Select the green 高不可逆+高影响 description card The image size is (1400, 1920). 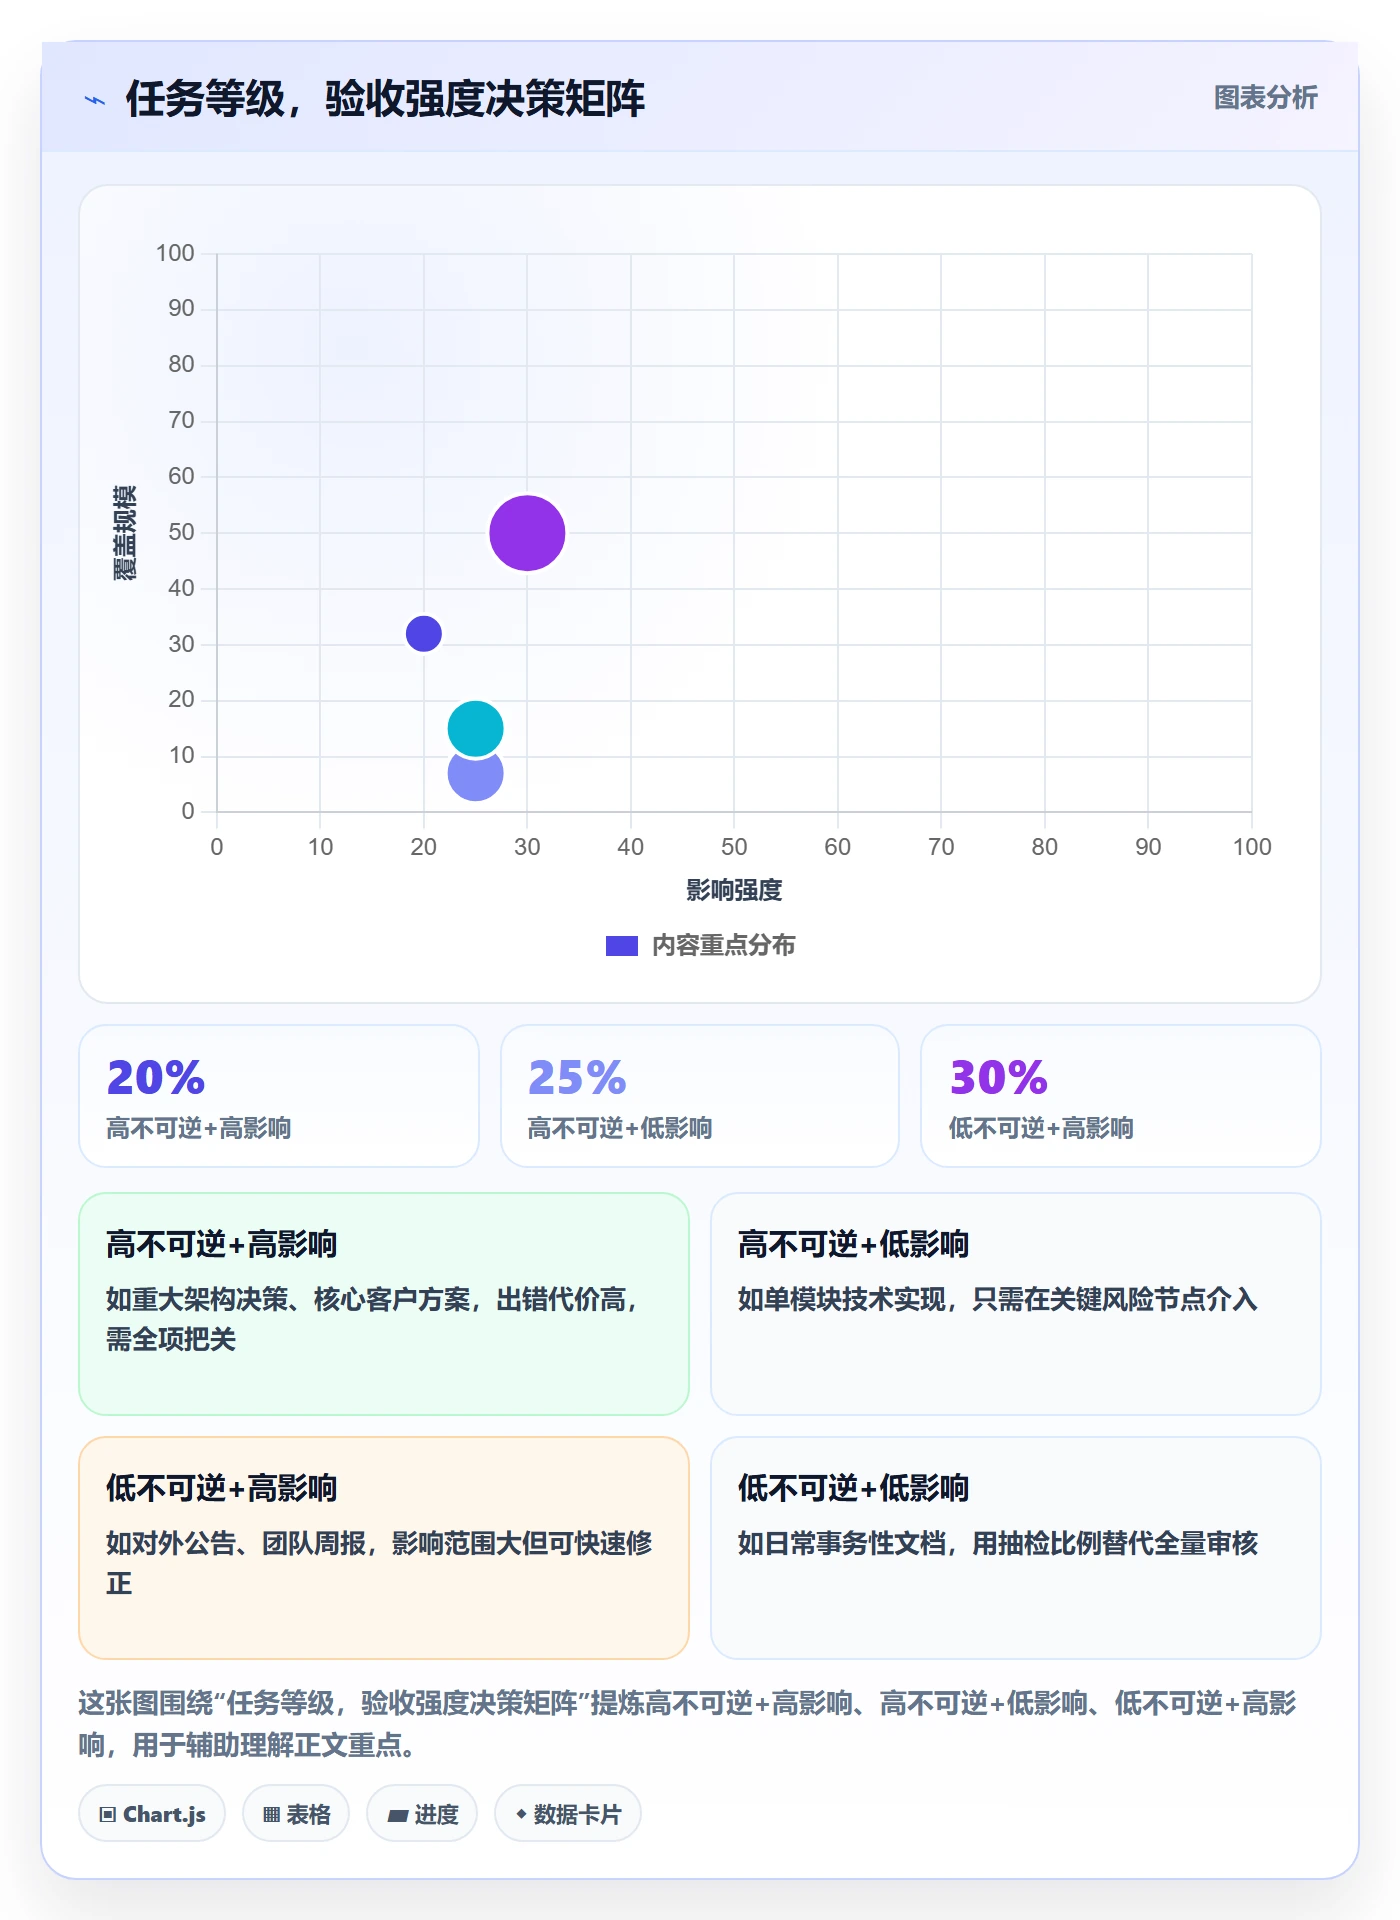point(384,1304)
